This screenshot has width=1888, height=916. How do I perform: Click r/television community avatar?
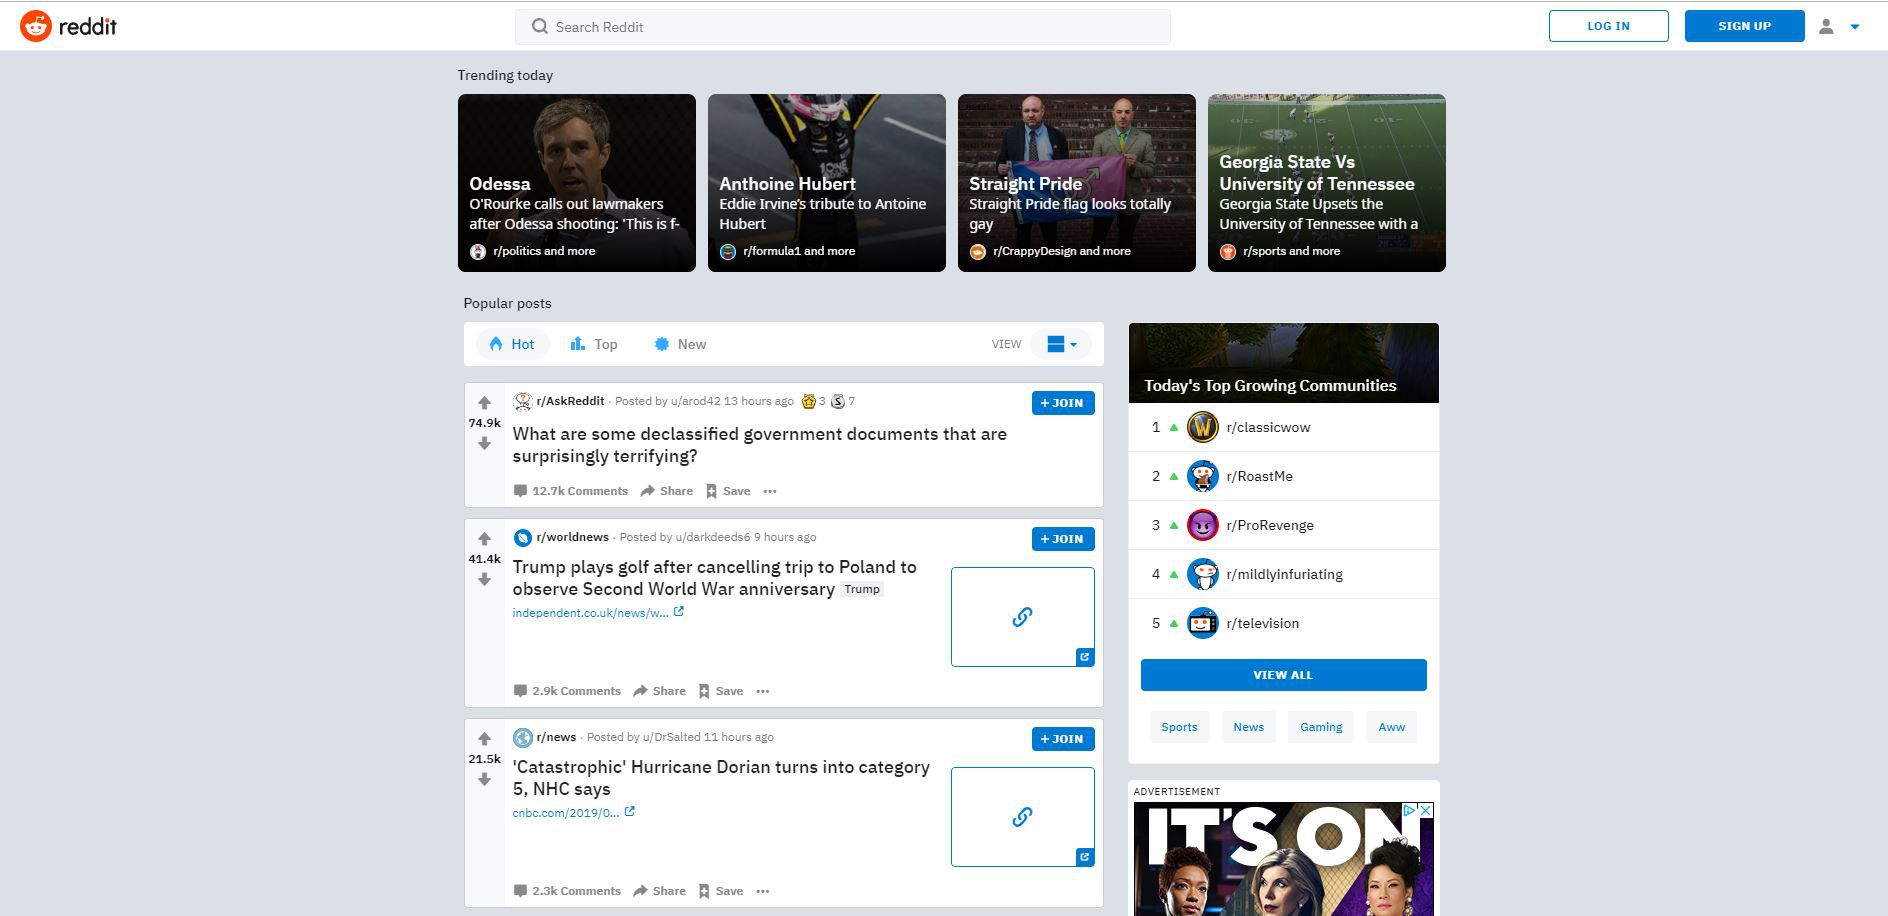pyautogui.click(x=1202, y=623)
